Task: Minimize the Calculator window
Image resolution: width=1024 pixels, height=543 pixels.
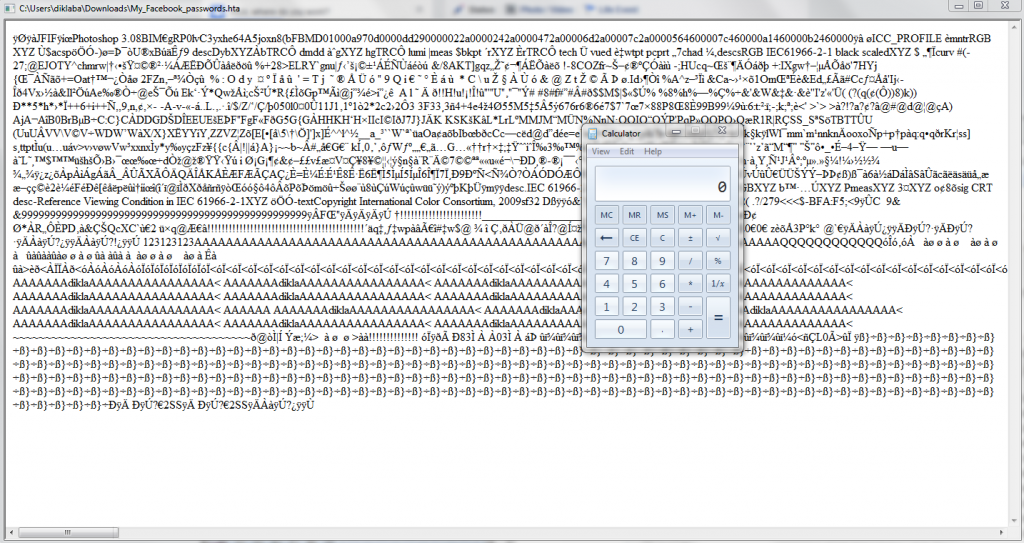Action: [676, 131]
